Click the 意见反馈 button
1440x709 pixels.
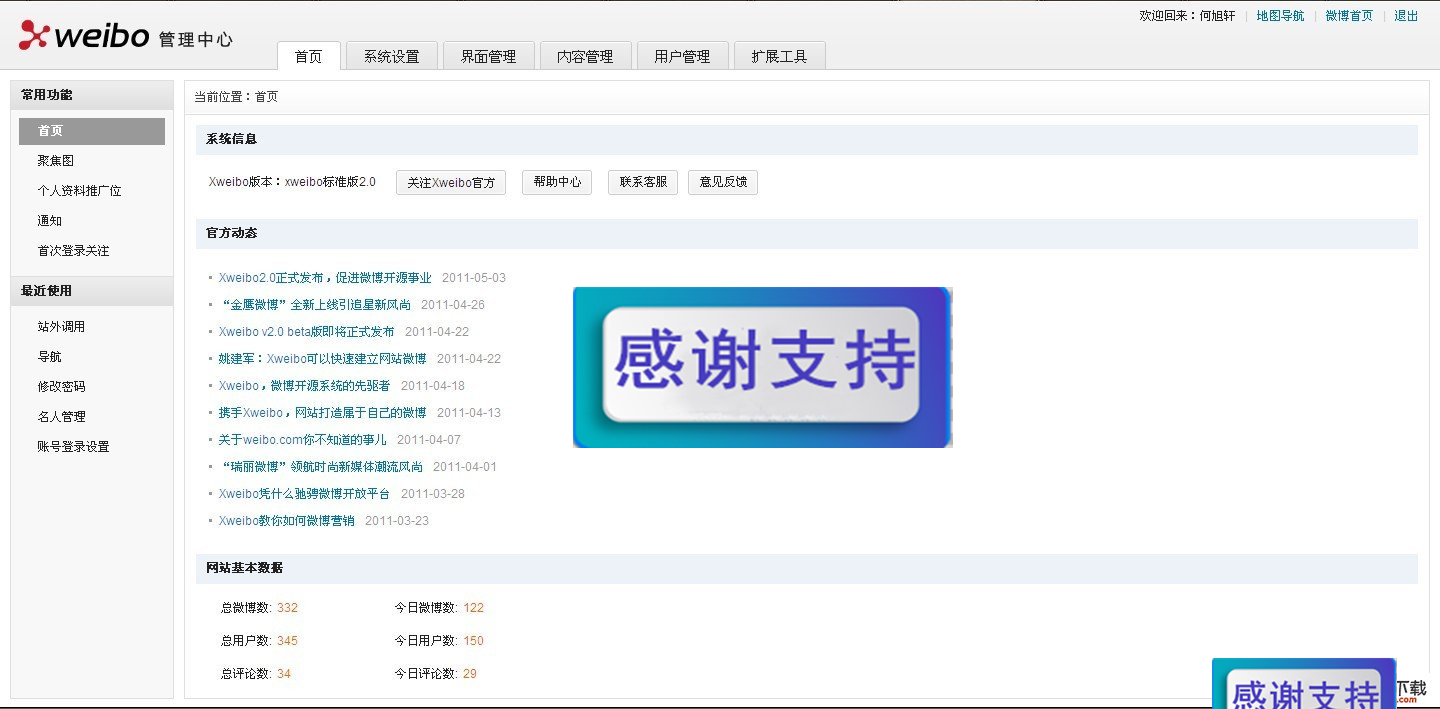[723, 182]
